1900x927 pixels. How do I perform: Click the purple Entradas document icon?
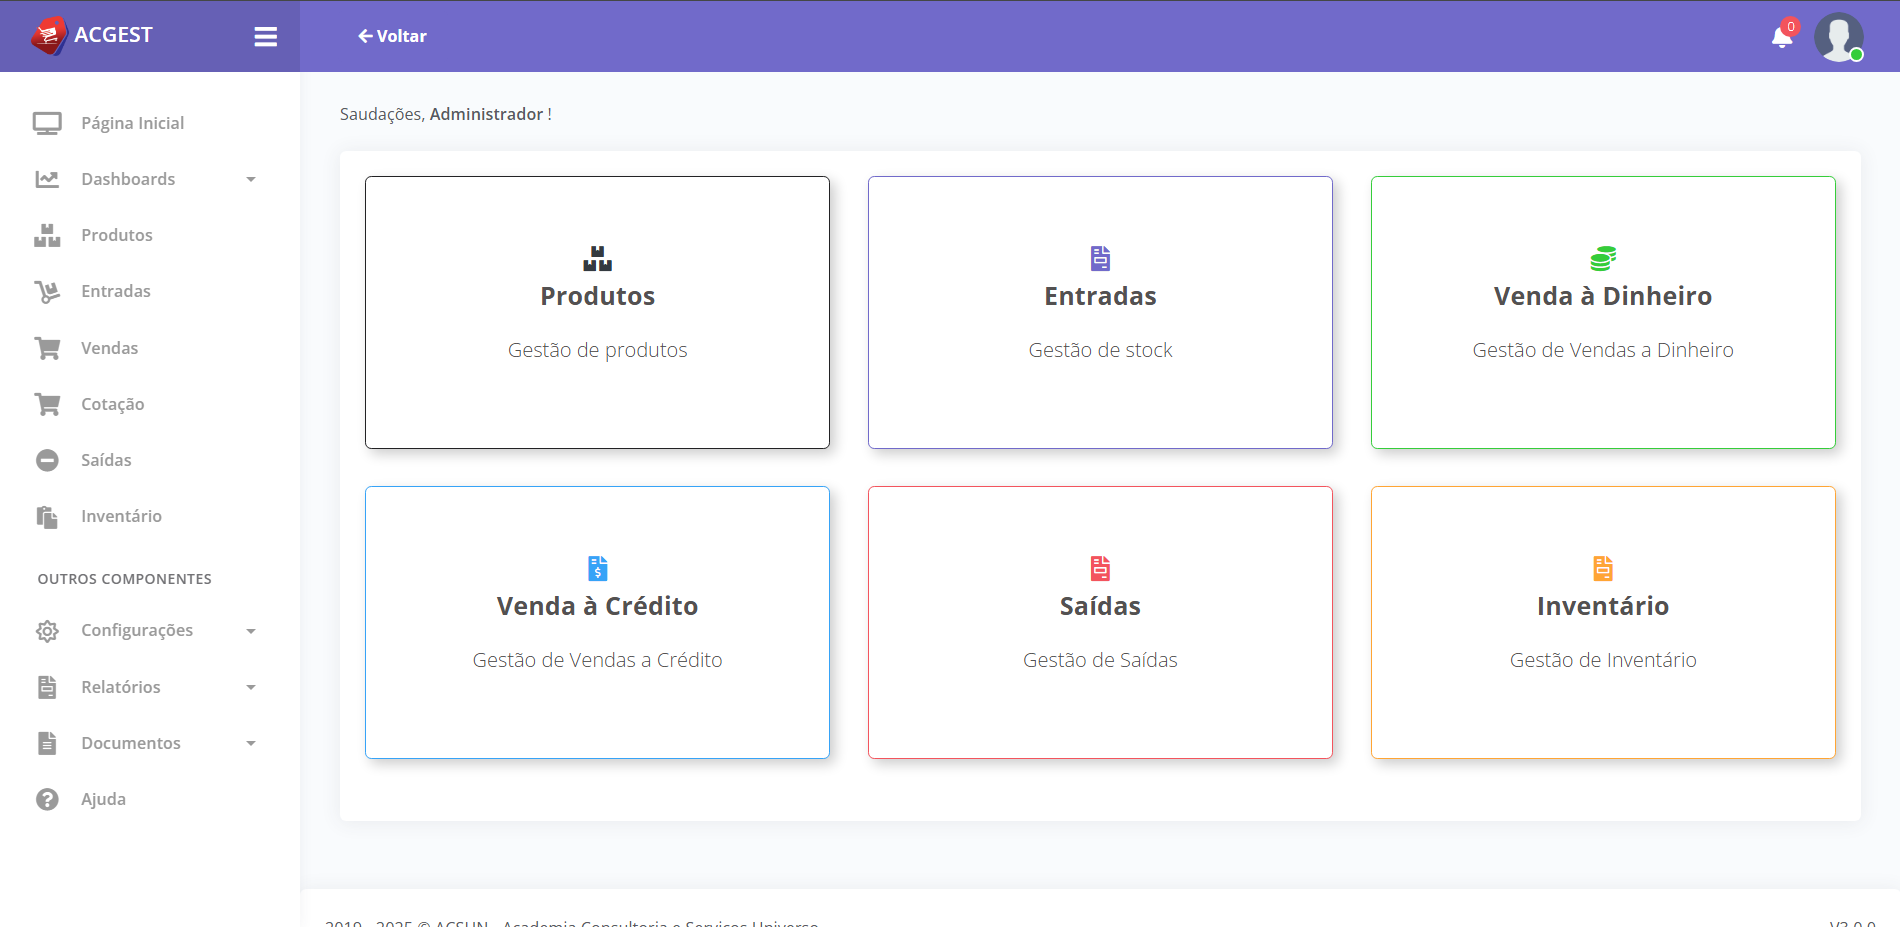click(1100, 258)
